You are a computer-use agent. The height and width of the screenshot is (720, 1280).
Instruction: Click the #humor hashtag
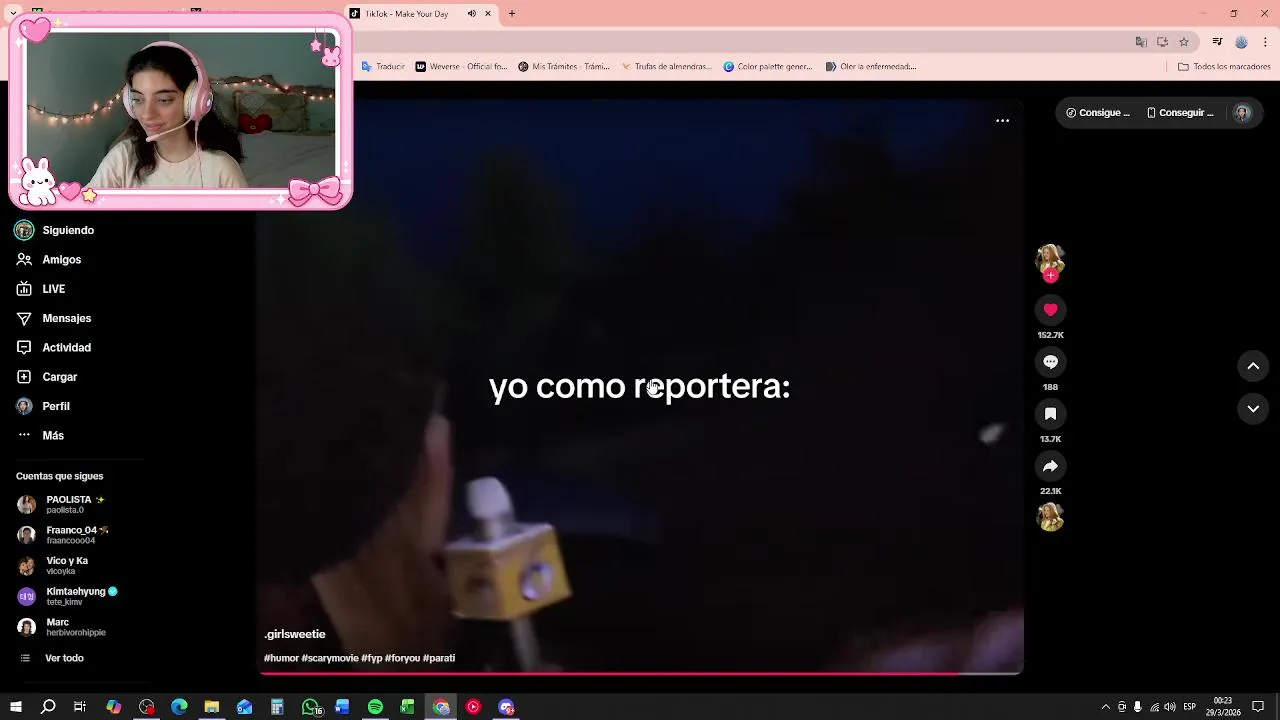pos(281,658)
